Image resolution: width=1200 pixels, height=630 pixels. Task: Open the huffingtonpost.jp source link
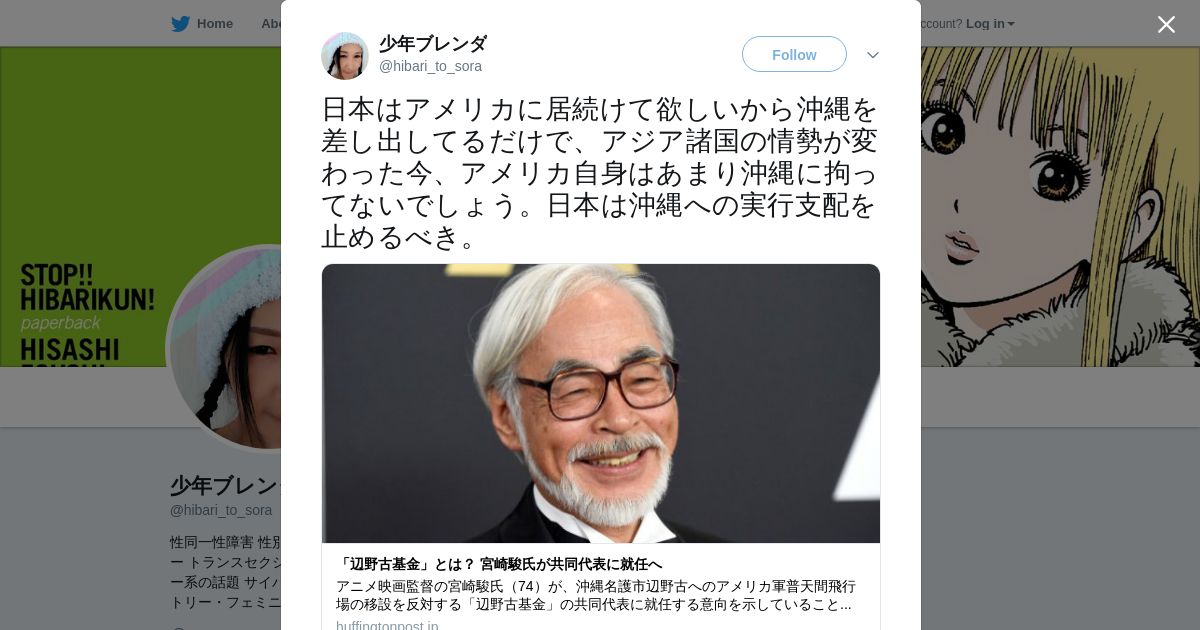coord(387,626)
